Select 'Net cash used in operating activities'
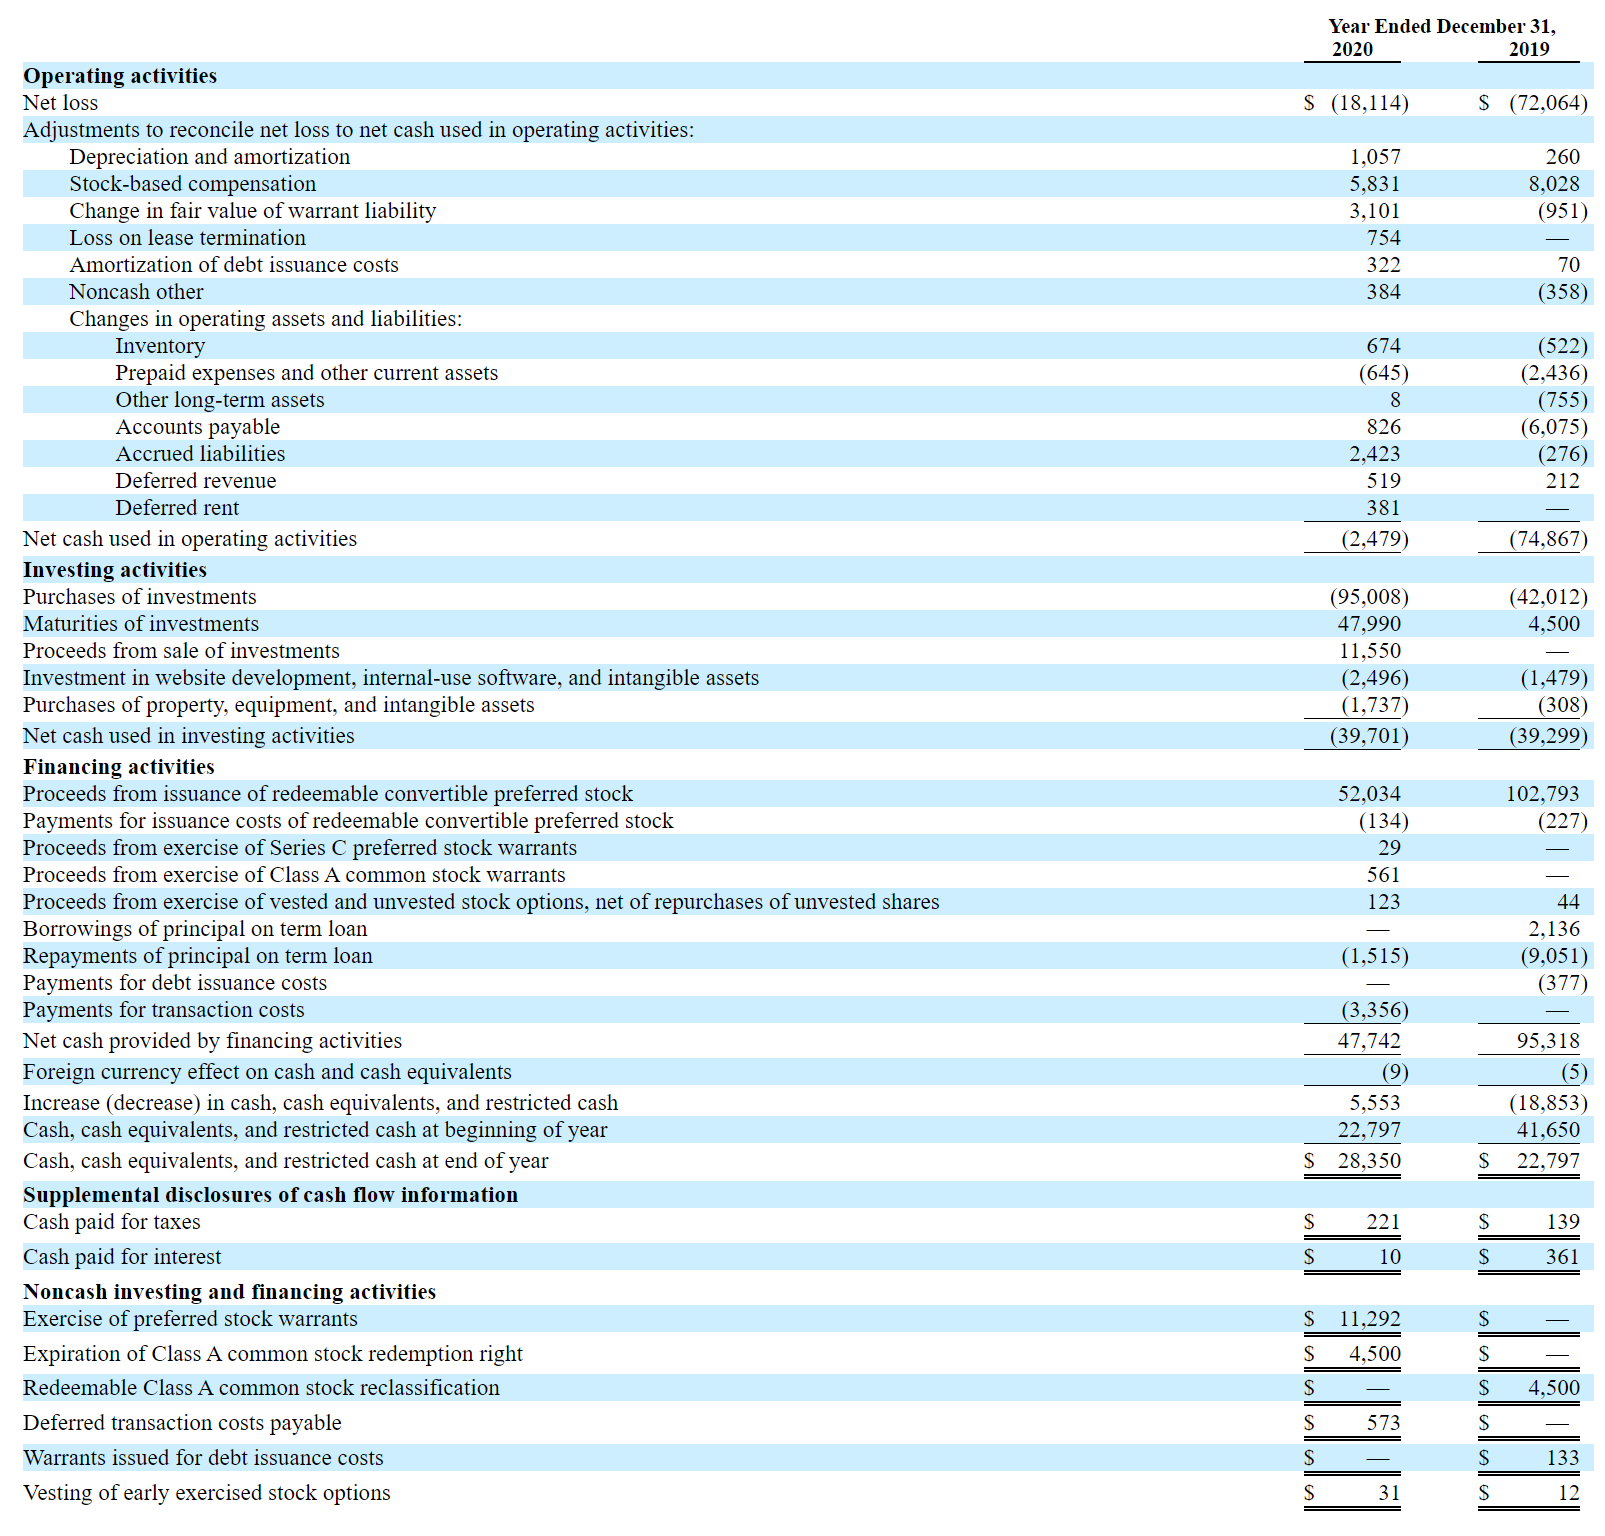1605x1536 pixels. [x=190, y=539]
